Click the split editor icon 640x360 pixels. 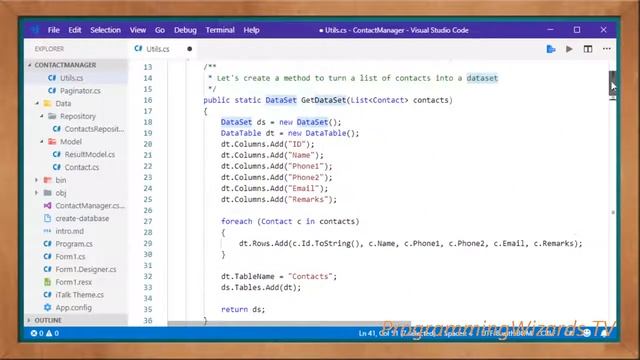coord(588,49)
